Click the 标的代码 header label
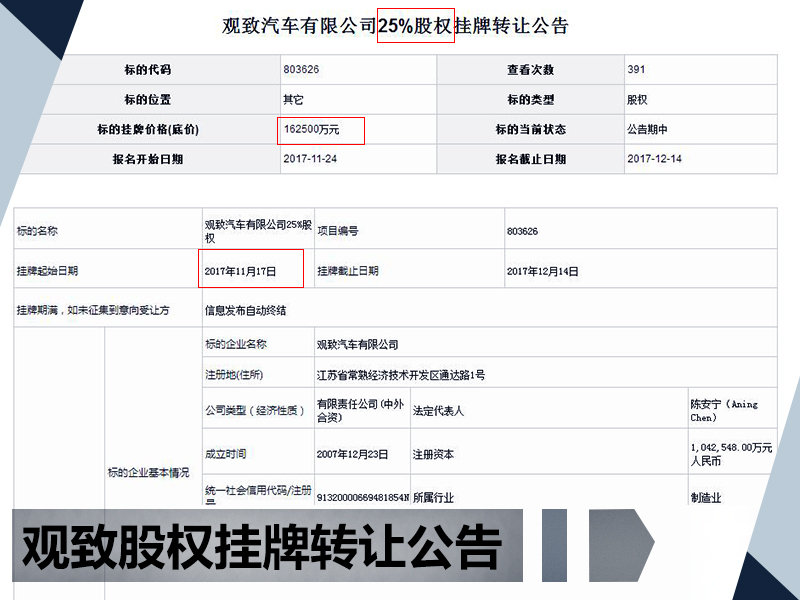 147,69
